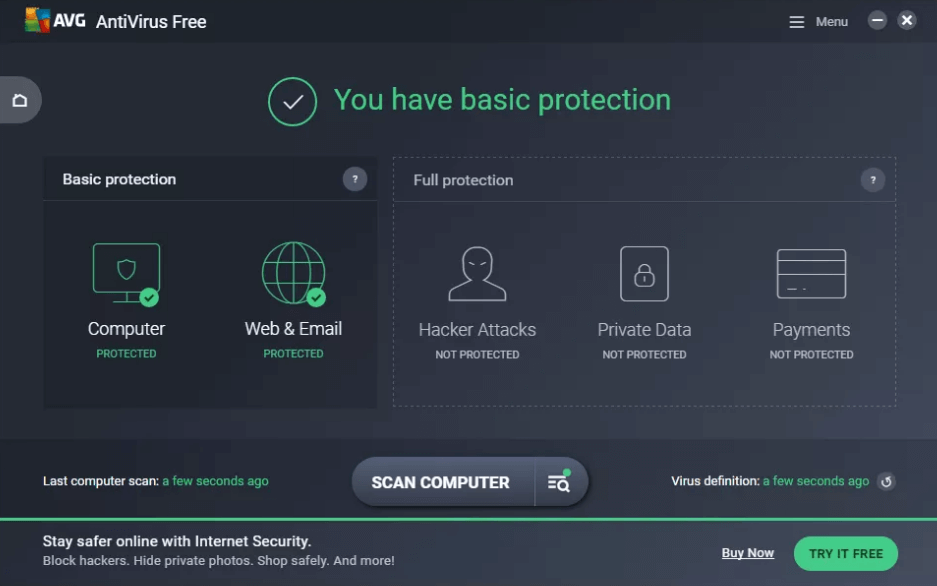
Task: Open Full protection help question mark
Action: click(x=874, y=180)
